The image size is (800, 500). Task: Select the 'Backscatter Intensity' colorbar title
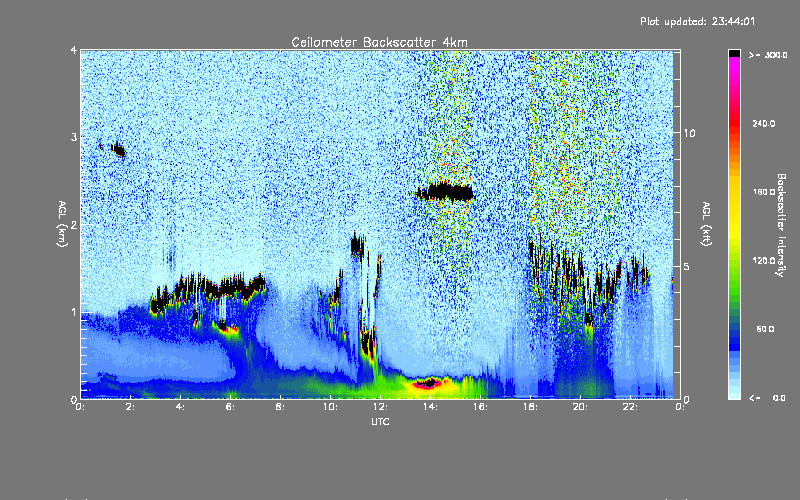tap(781, 225)
